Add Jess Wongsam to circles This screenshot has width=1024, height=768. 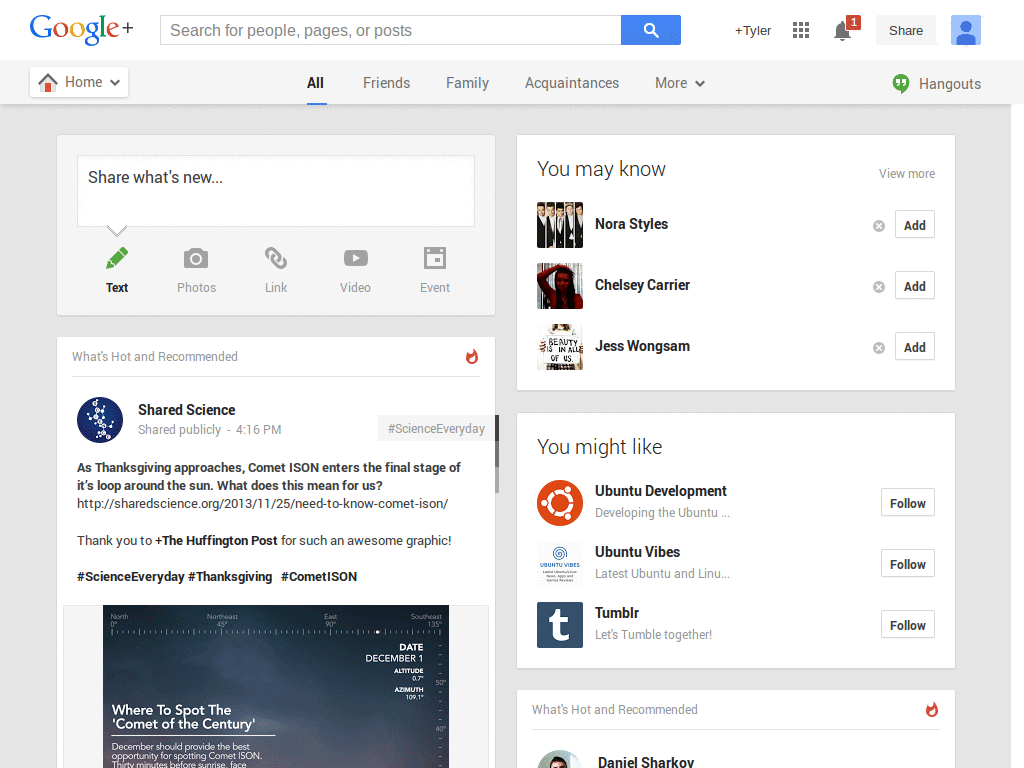914,347
